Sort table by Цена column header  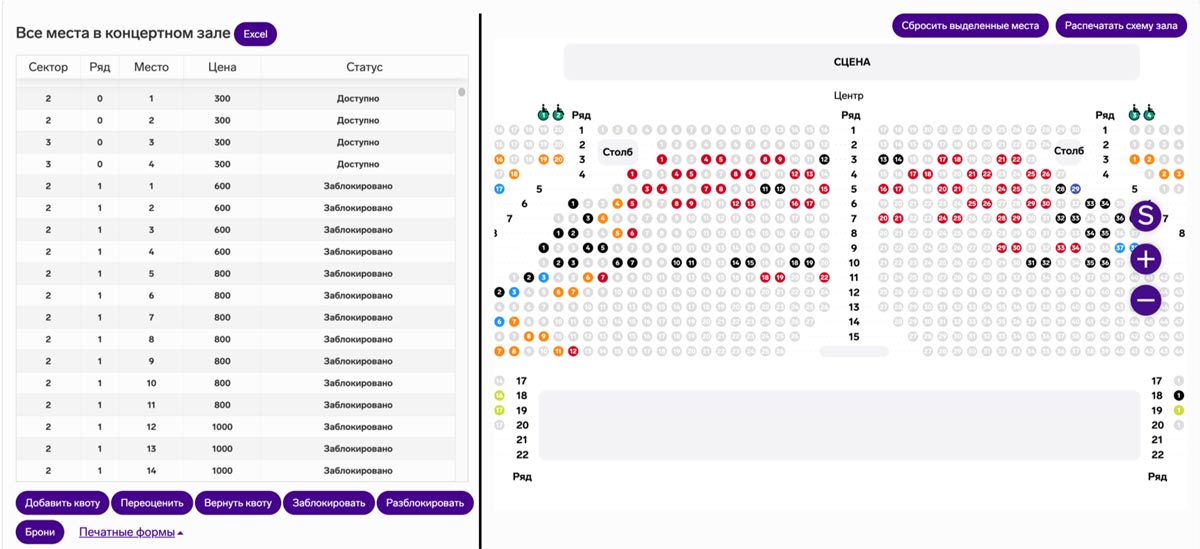point(222,67)
